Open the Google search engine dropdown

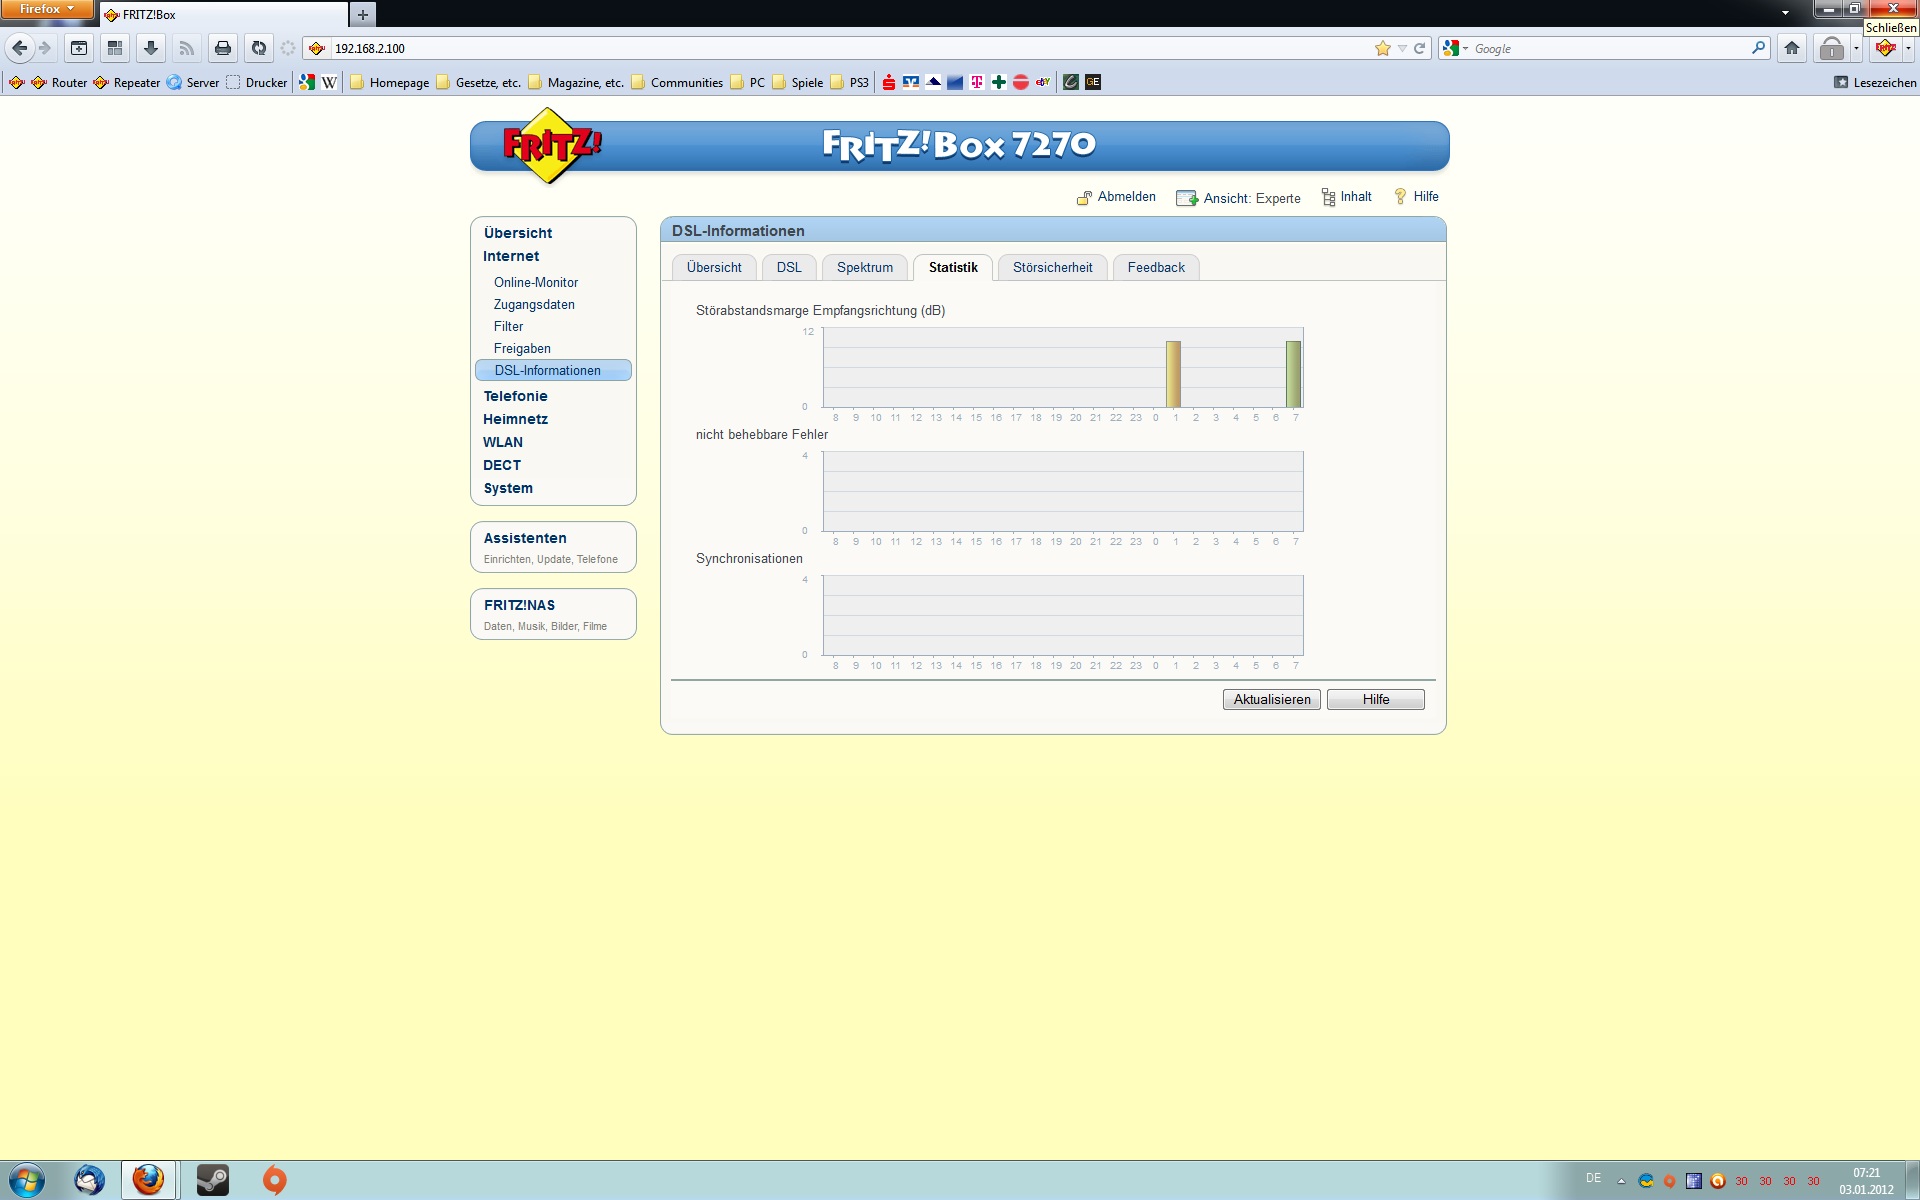pos(1455,48)
